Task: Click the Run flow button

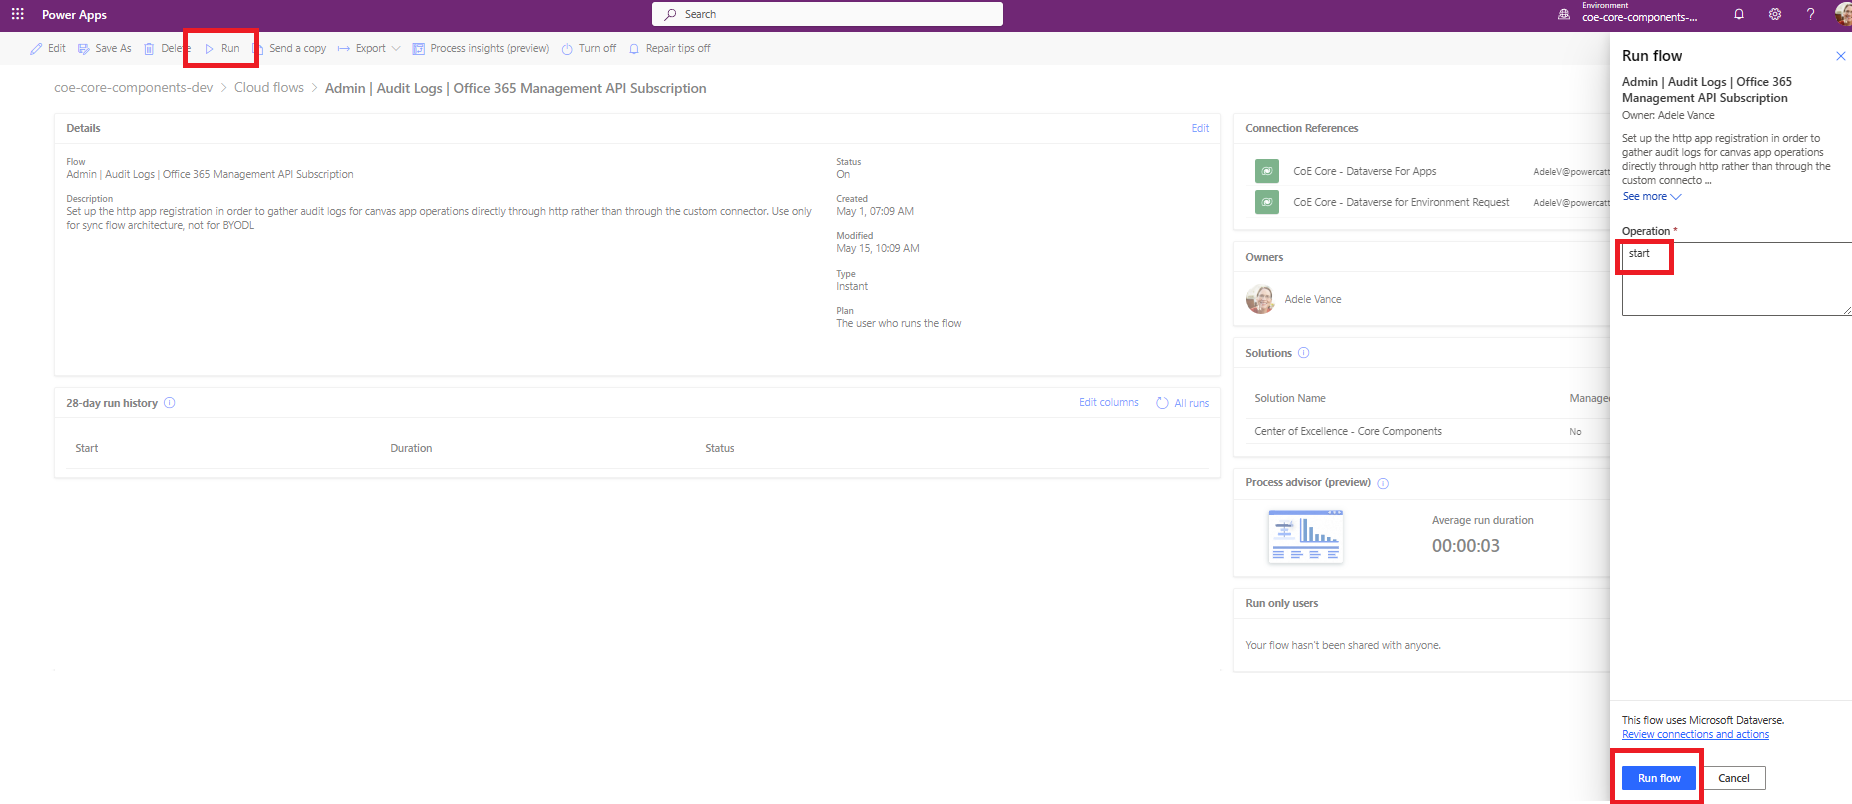Action: 1659,778
